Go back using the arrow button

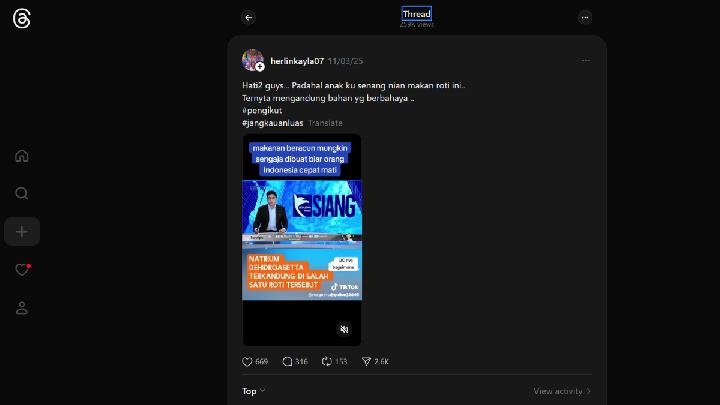[248, 17]
